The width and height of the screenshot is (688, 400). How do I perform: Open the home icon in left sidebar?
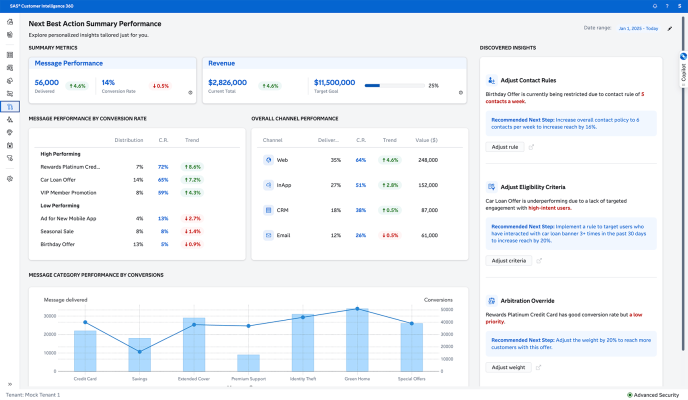(9, 21)
